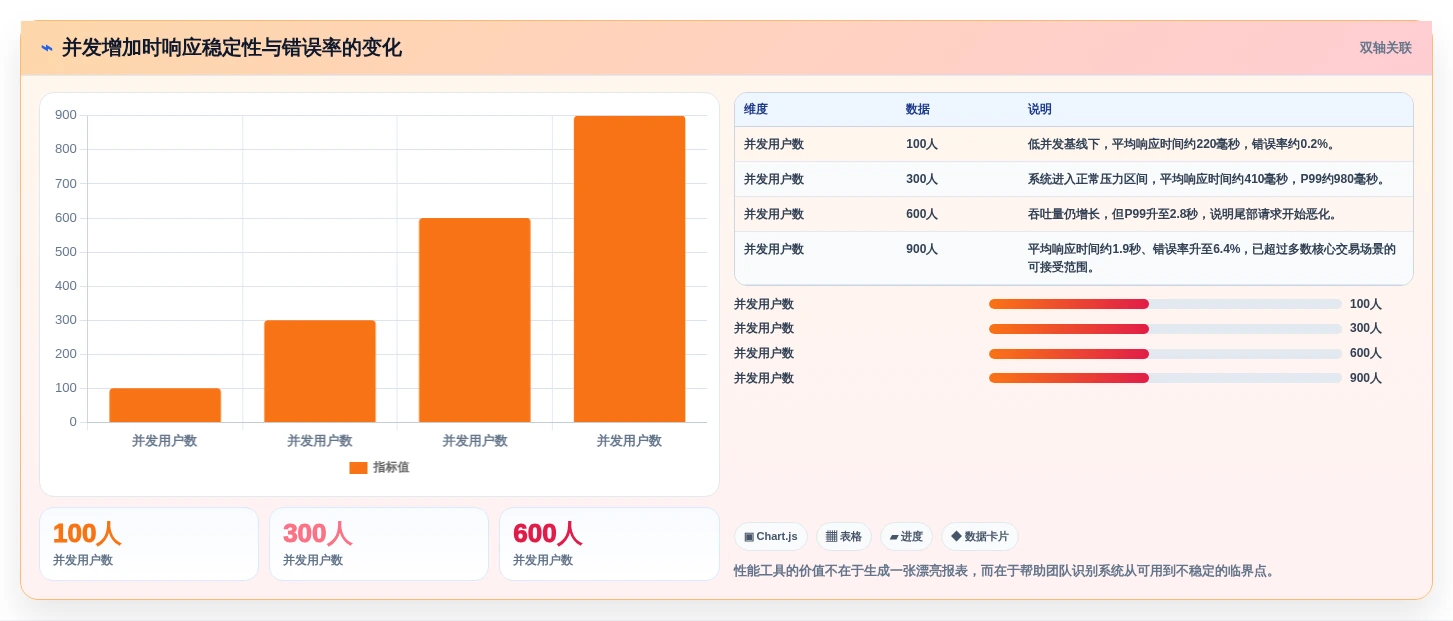1453x621 pixels.
Task: Click the lightning icon beside the title
Action: coord(47,48)
